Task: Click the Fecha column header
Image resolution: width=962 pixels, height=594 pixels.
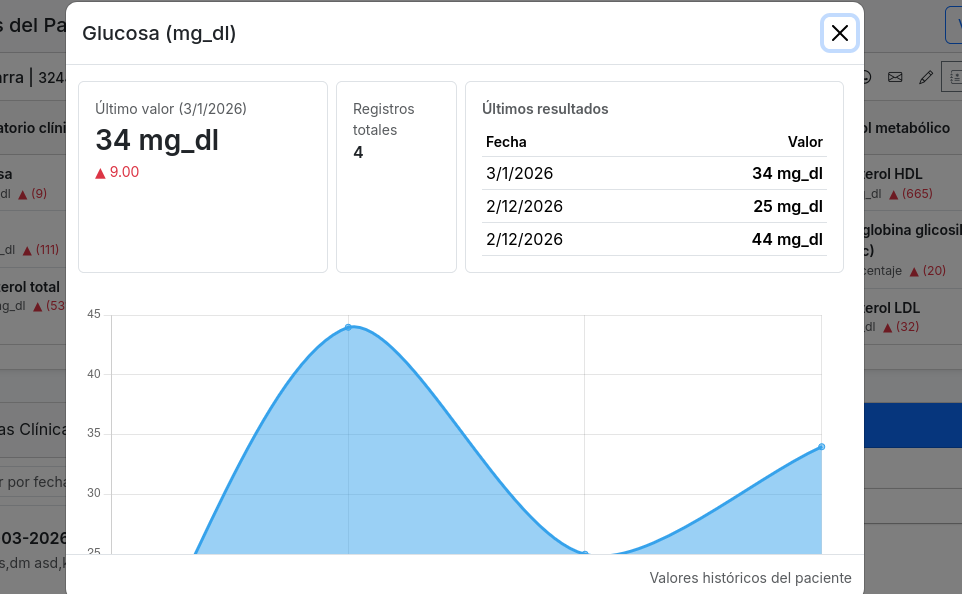Action: point(506,142)
